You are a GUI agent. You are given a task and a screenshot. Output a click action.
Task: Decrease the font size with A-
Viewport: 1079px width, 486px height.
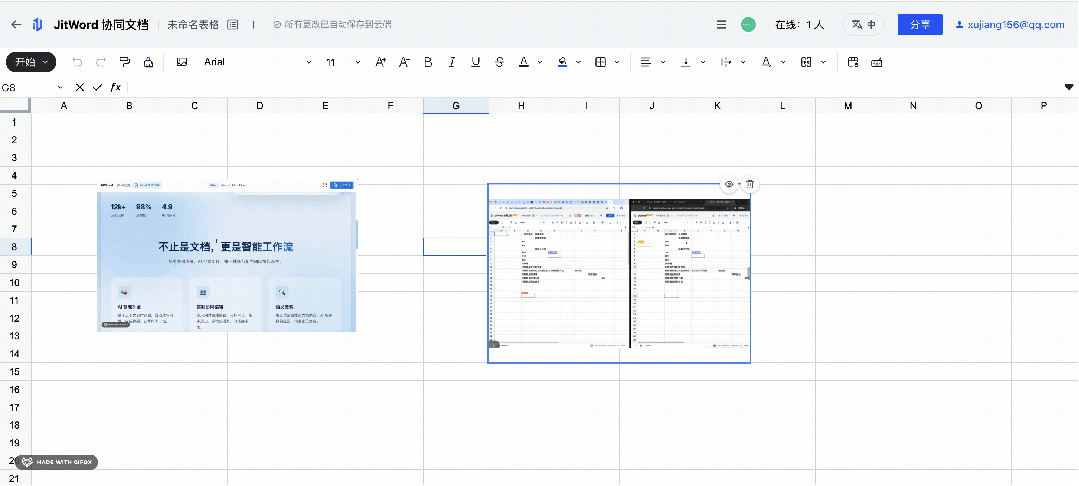click(405, 62)
